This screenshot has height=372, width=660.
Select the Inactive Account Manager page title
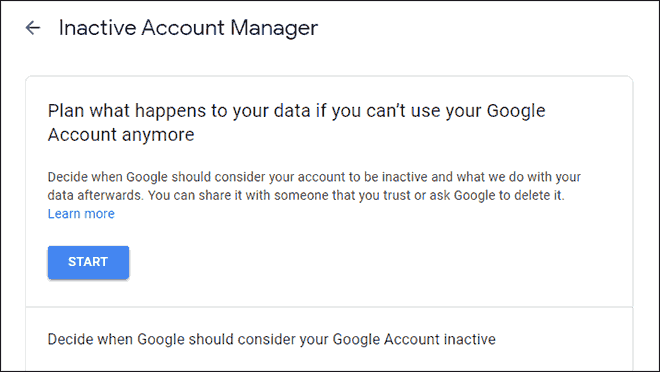[x=188, y=28]
